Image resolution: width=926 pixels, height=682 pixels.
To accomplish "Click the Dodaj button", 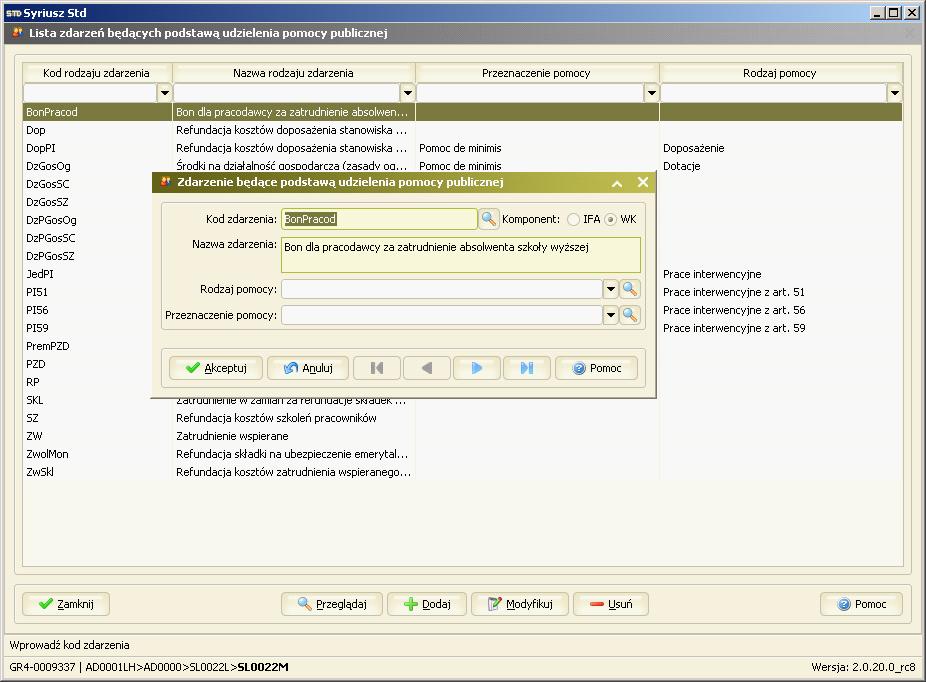I will 427,604.
